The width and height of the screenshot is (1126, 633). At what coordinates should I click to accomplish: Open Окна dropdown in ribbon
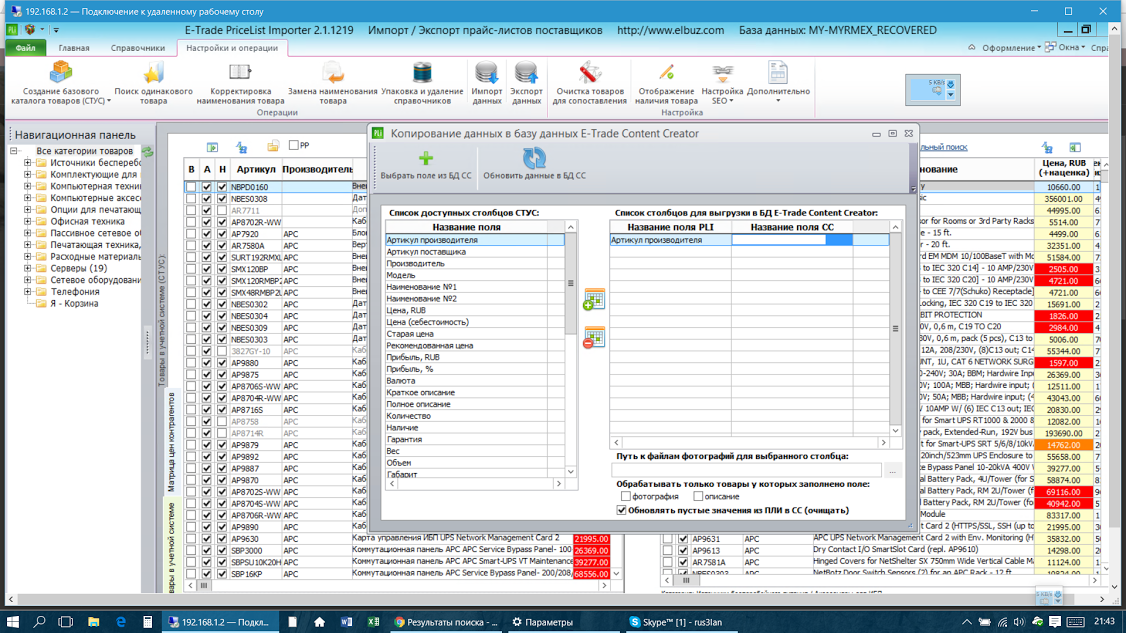tap(1066, 48)
